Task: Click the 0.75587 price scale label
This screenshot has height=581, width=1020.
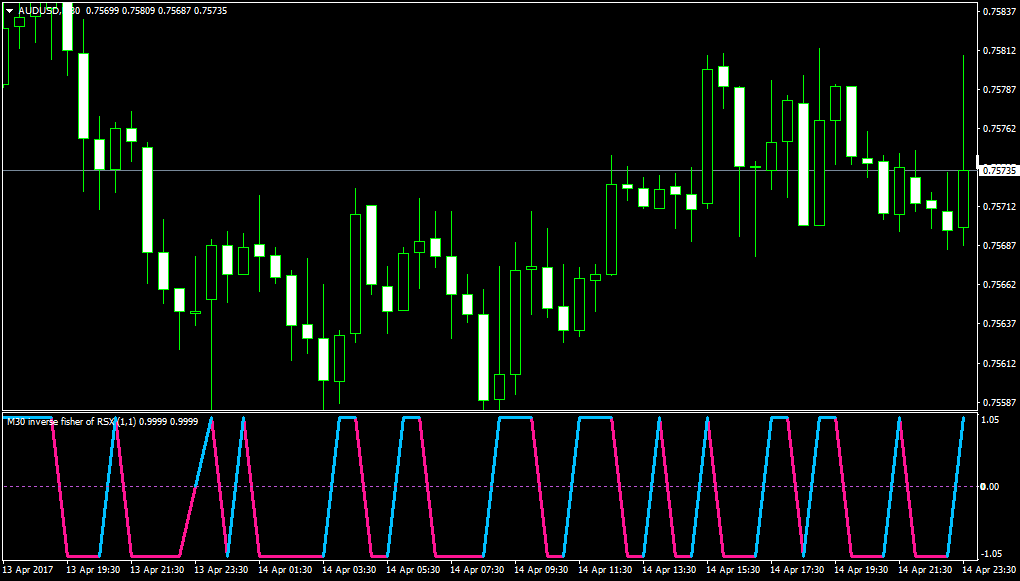Action: click(998, 402)
